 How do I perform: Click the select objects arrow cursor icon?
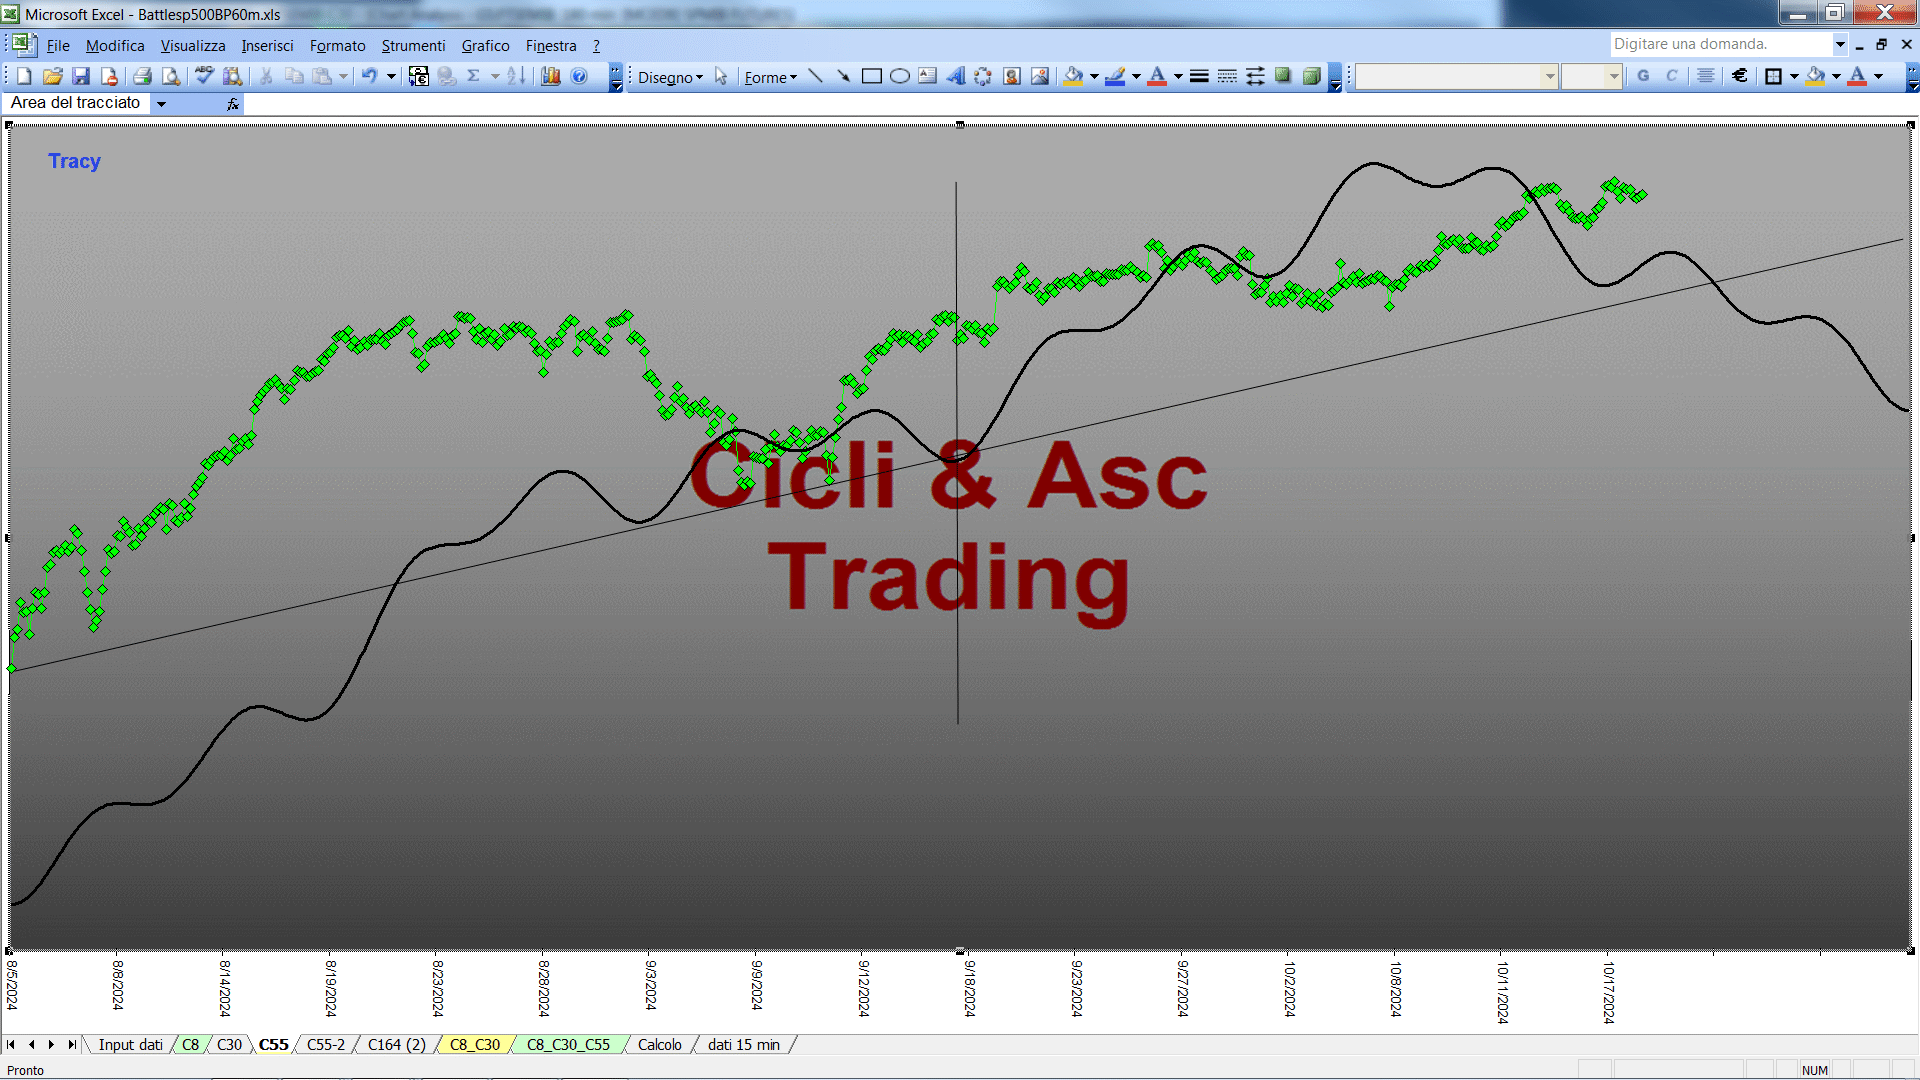coord(721,76)
